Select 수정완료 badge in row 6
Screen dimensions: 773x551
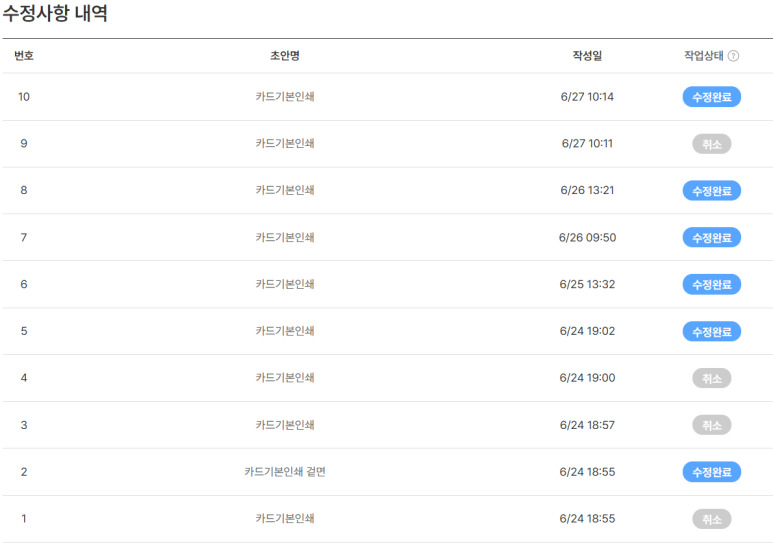711,284
